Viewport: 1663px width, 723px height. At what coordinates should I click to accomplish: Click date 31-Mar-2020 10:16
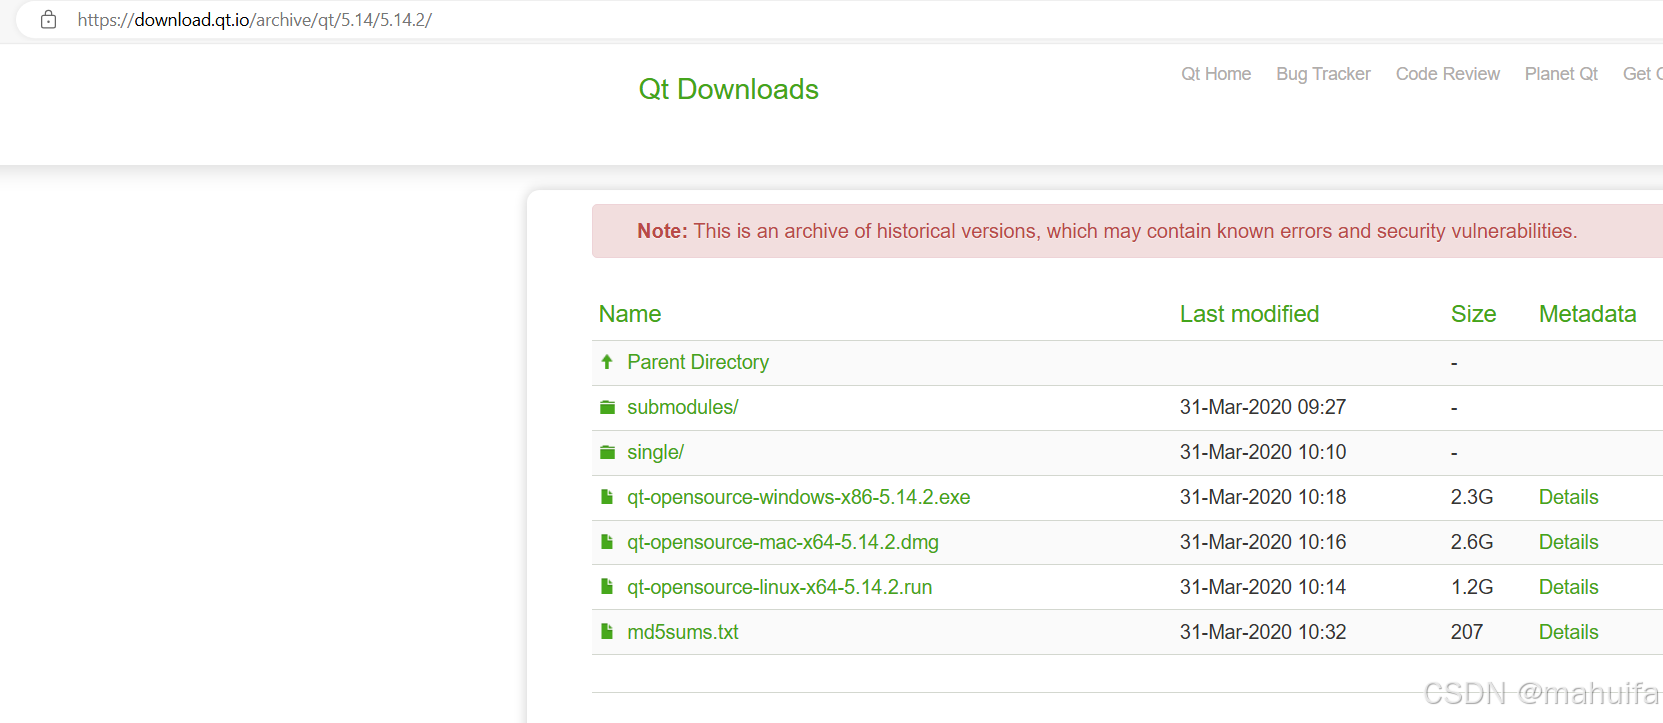click(x=1263, y=542)
